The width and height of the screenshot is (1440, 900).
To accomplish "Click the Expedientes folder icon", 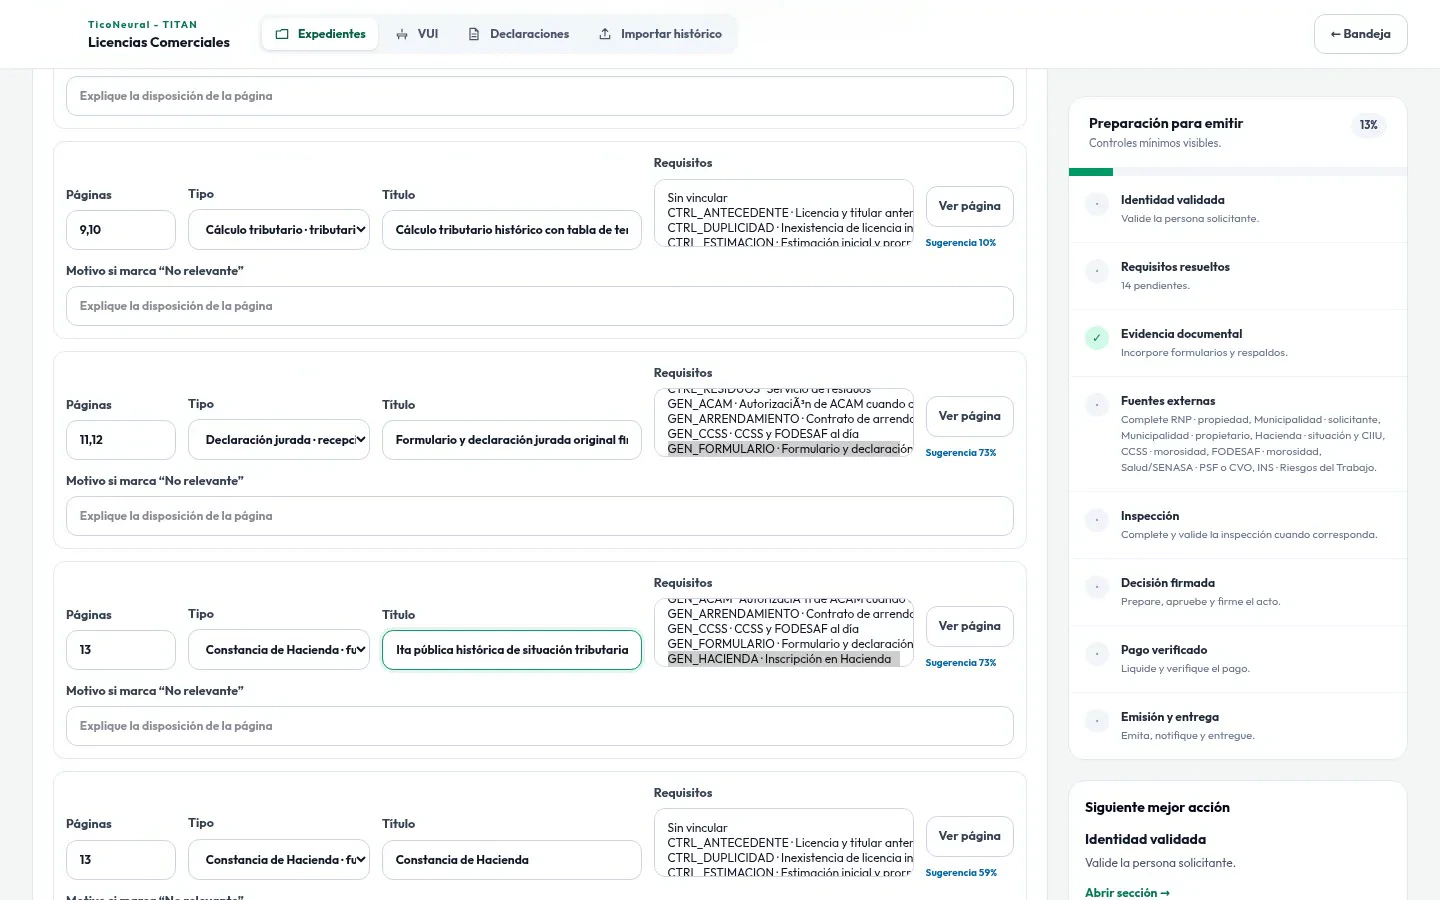I will point(282,34).
